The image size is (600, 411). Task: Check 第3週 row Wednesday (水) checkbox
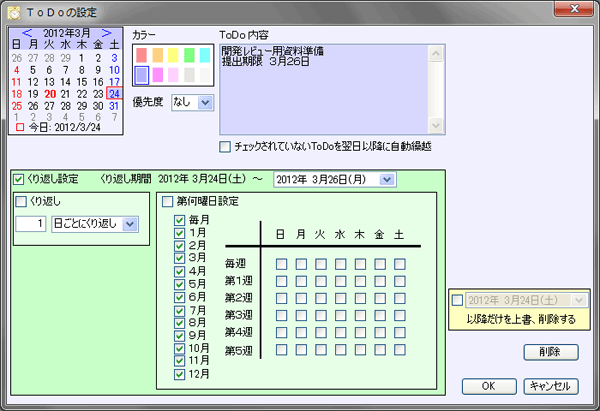pyautogui.click(x=341, y=315)
